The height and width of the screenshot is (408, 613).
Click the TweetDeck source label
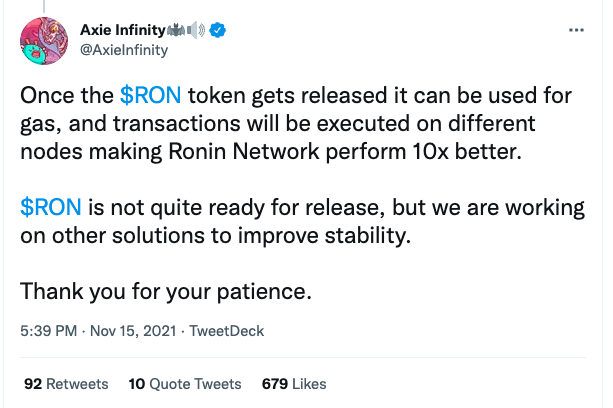coord(226,330)
